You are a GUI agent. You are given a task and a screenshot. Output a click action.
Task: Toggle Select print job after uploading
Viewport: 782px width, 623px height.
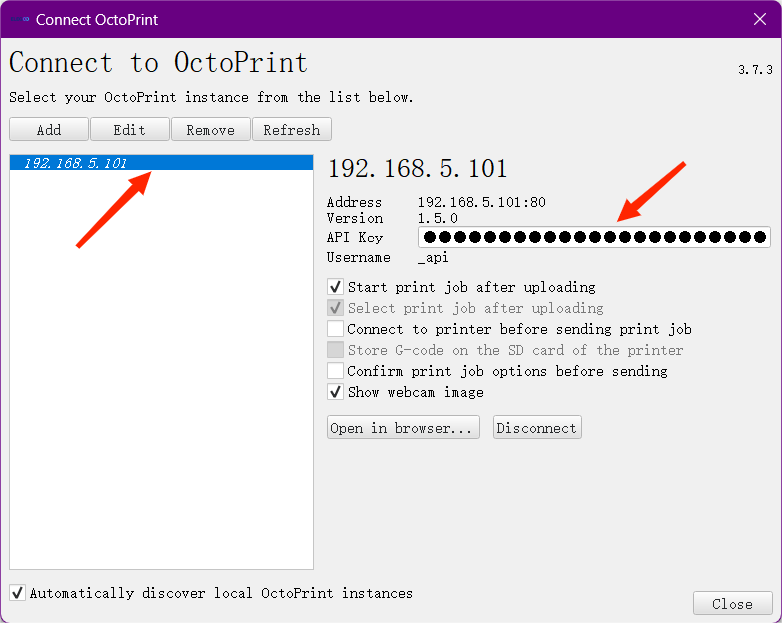point(336,308)
